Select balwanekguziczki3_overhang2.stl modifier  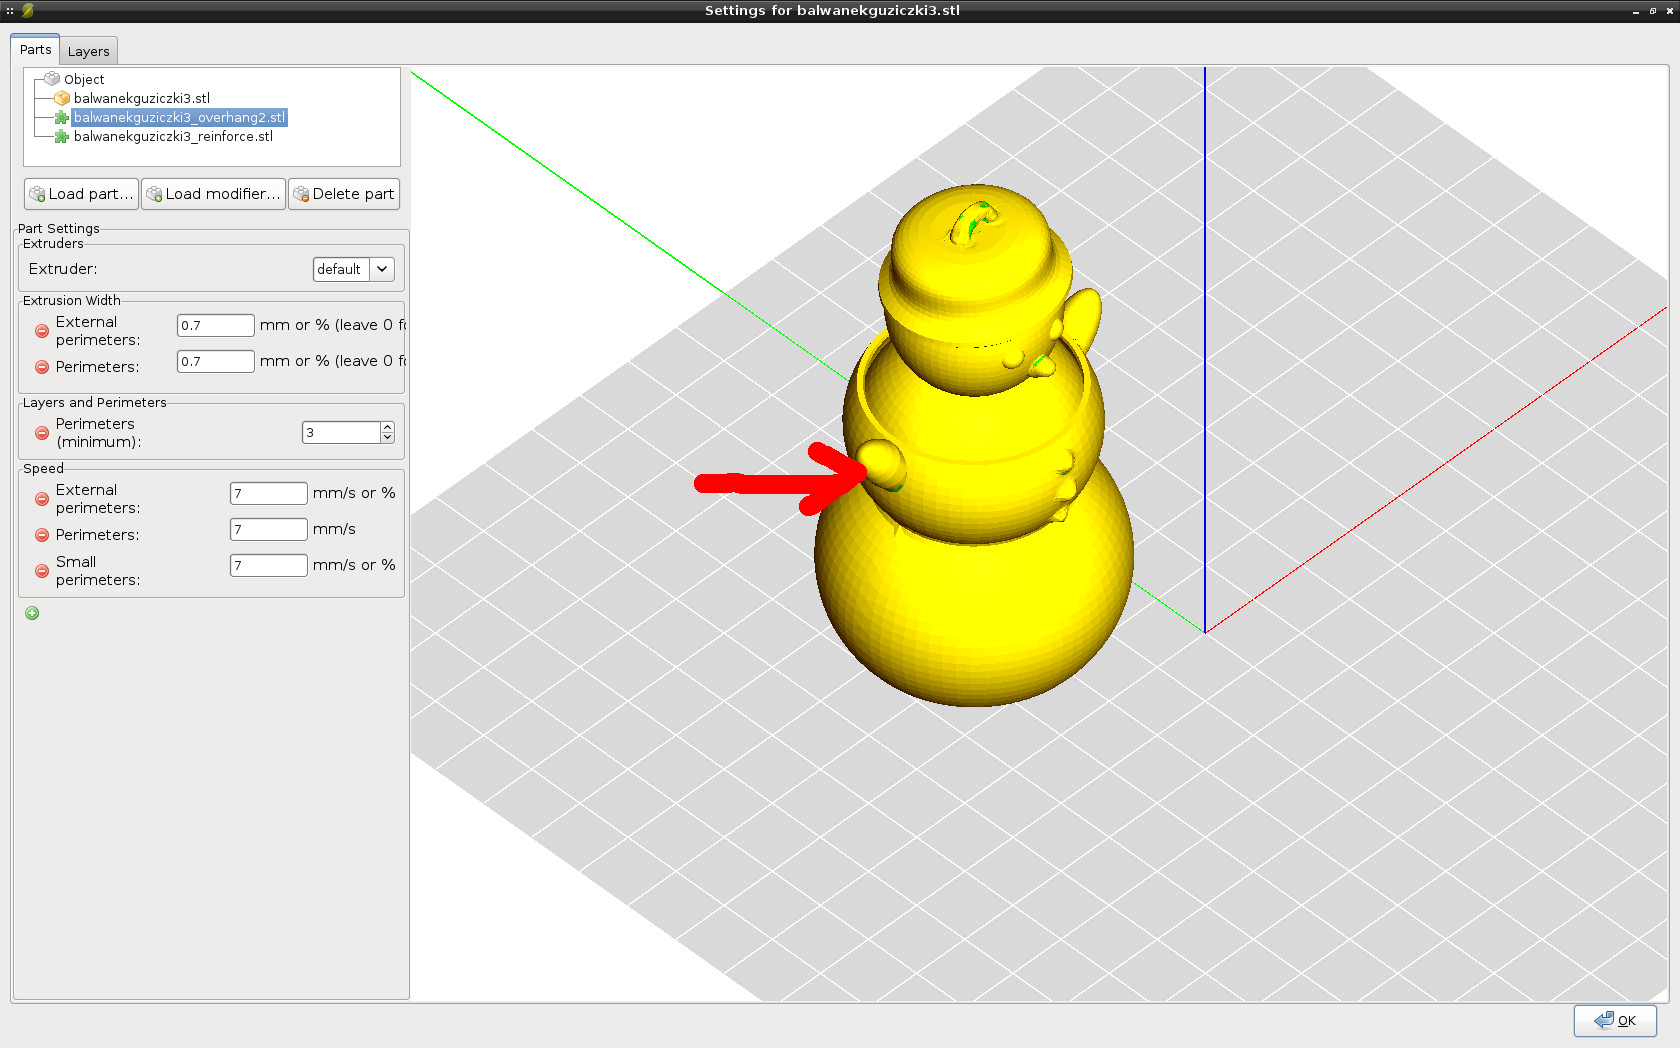(179, 117)
